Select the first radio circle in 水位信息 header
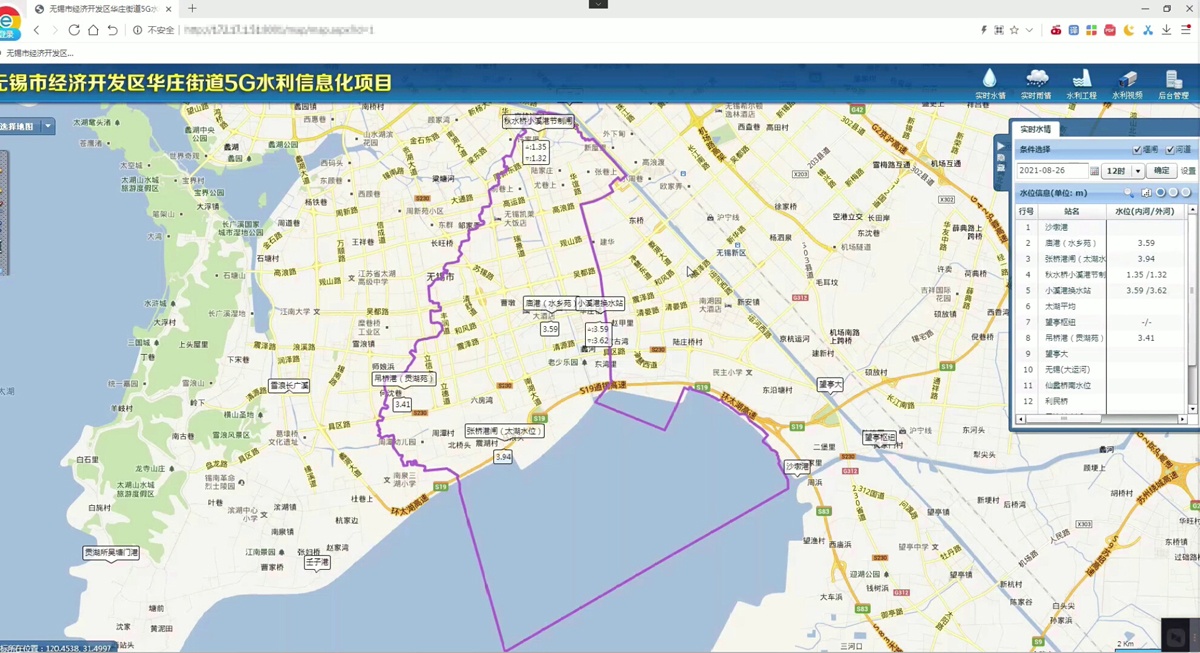This screenshot has height=653, width=1200. pyautogui.click(x=1160, y=192)
